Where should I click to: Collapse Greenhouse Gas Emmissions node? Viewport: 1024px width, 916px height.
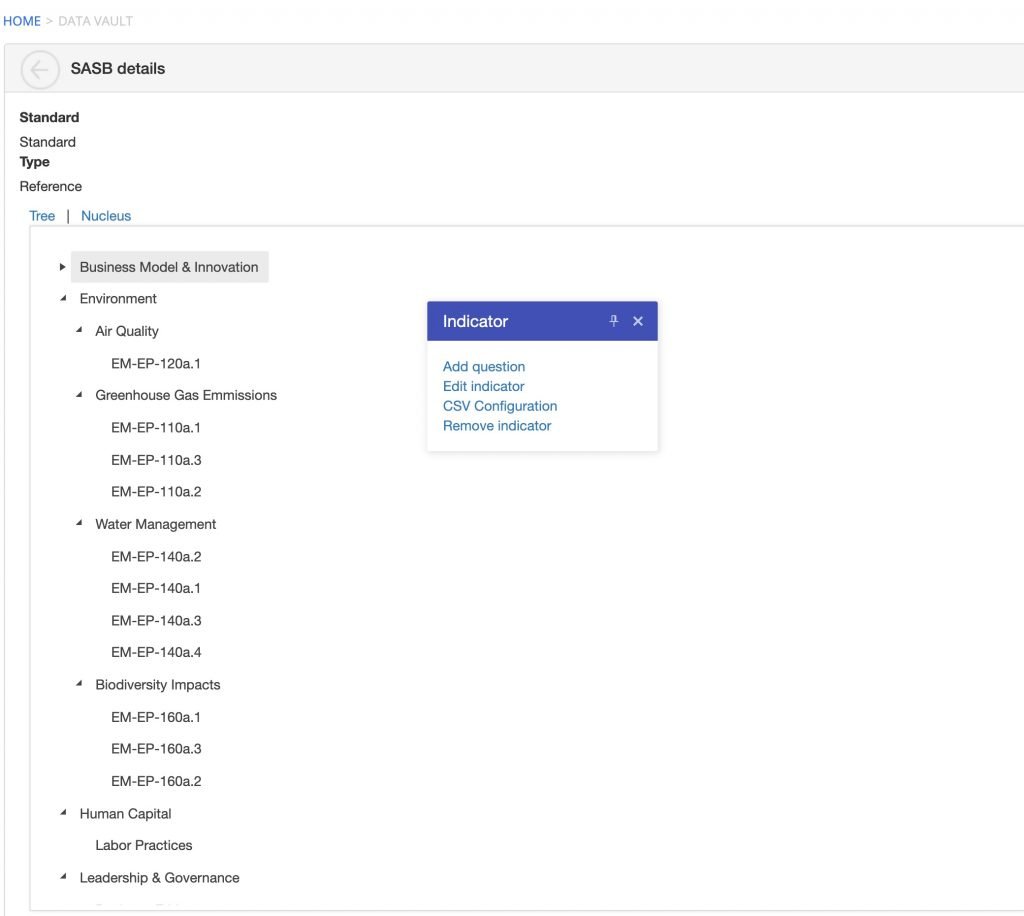(78, 394)
